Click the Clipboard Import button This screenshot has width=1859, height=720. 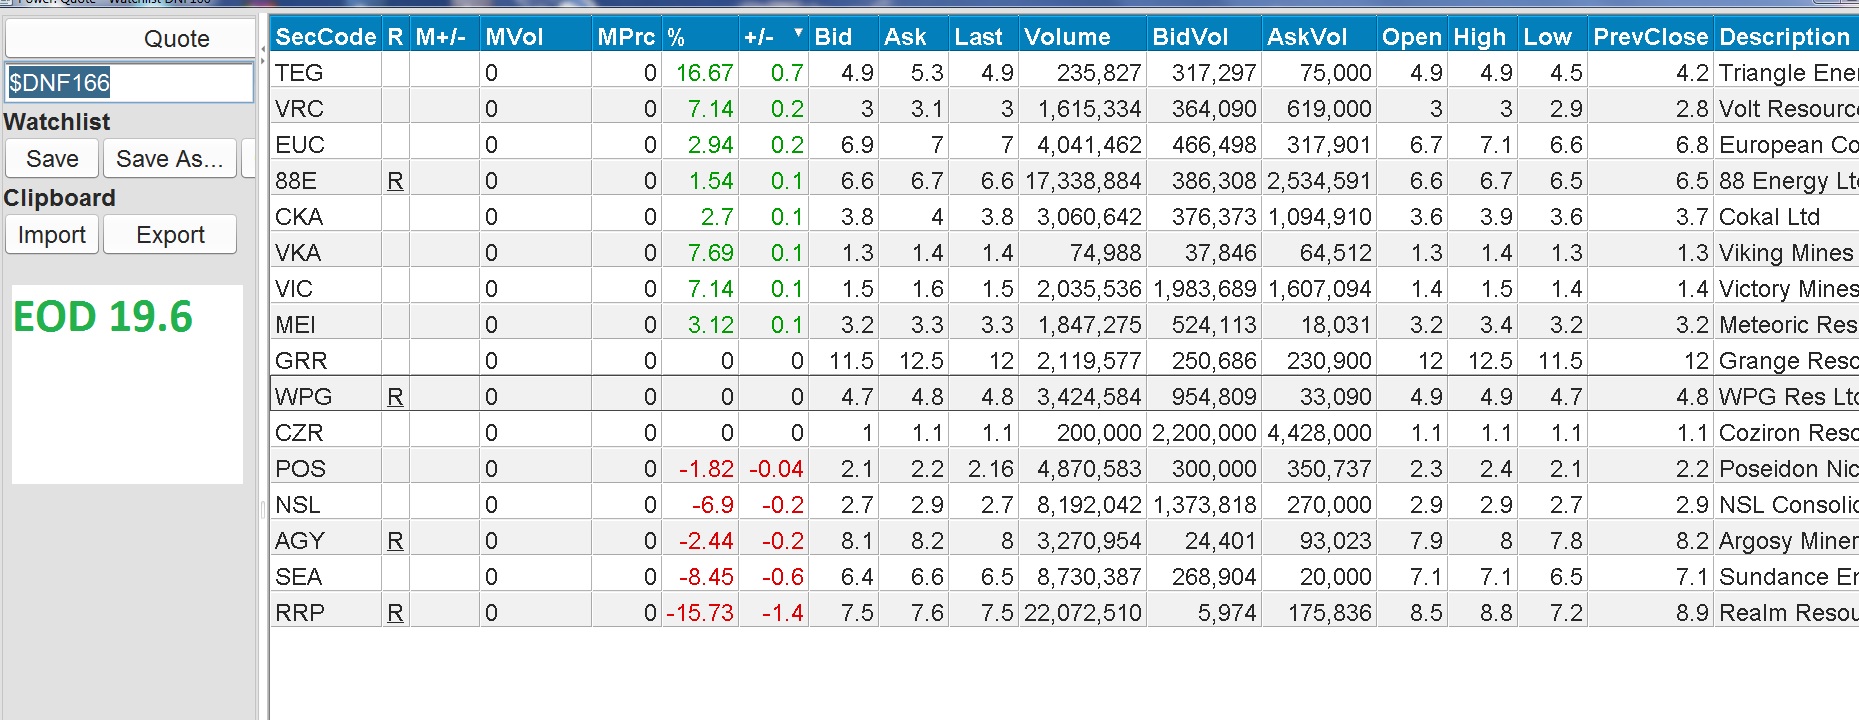tap(52, 235)
